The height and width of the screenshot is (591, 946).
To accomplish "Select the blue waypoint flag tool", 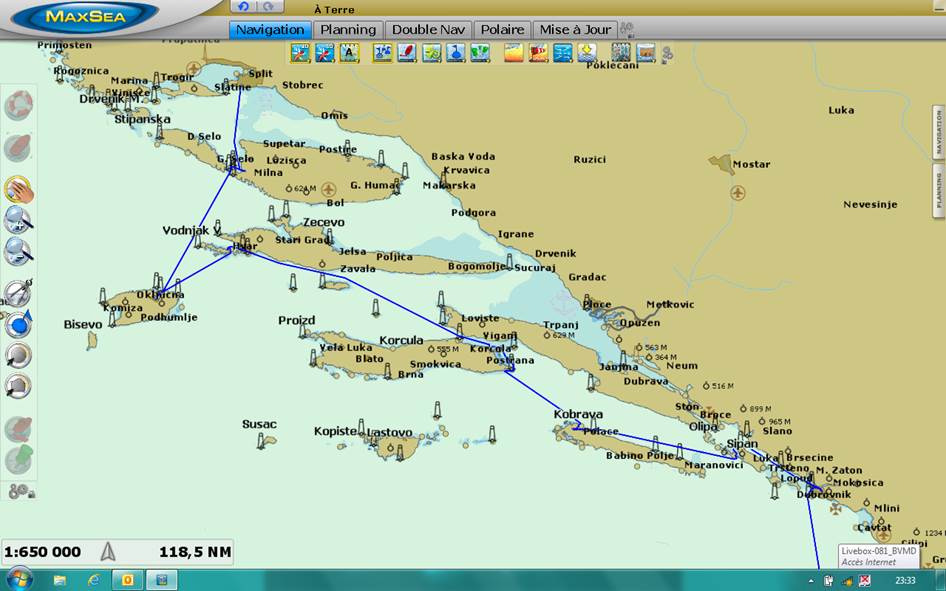I will pyautogui.click(x=18, y=324).
